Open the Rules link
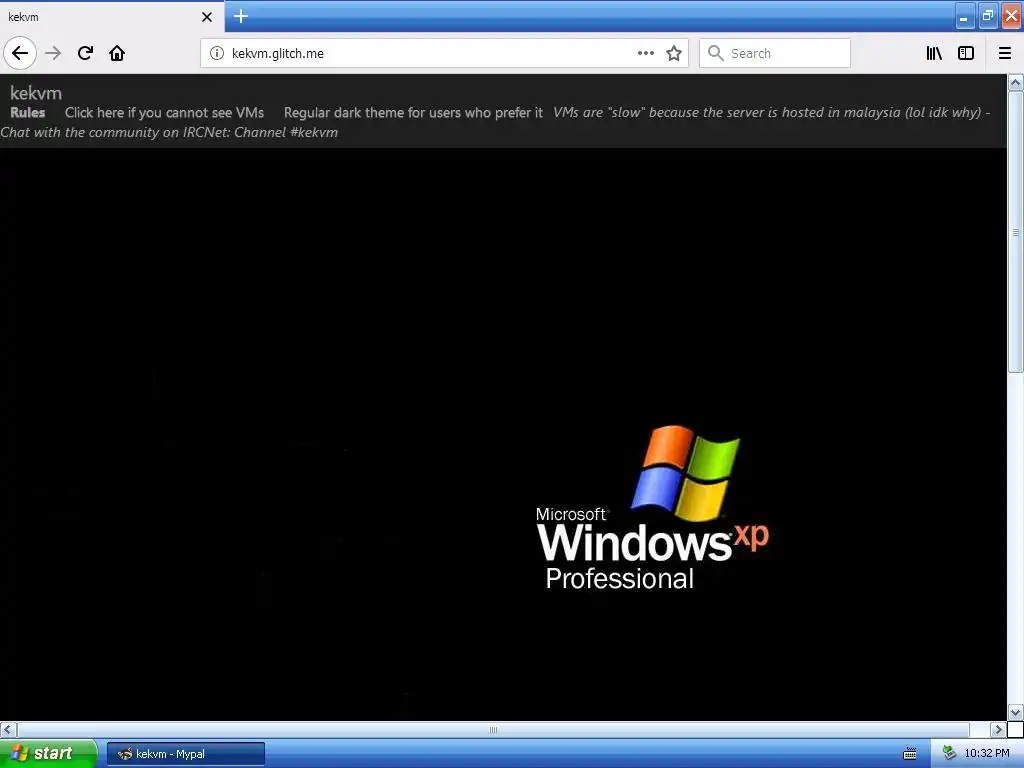1024x768 pixels. 27,112
